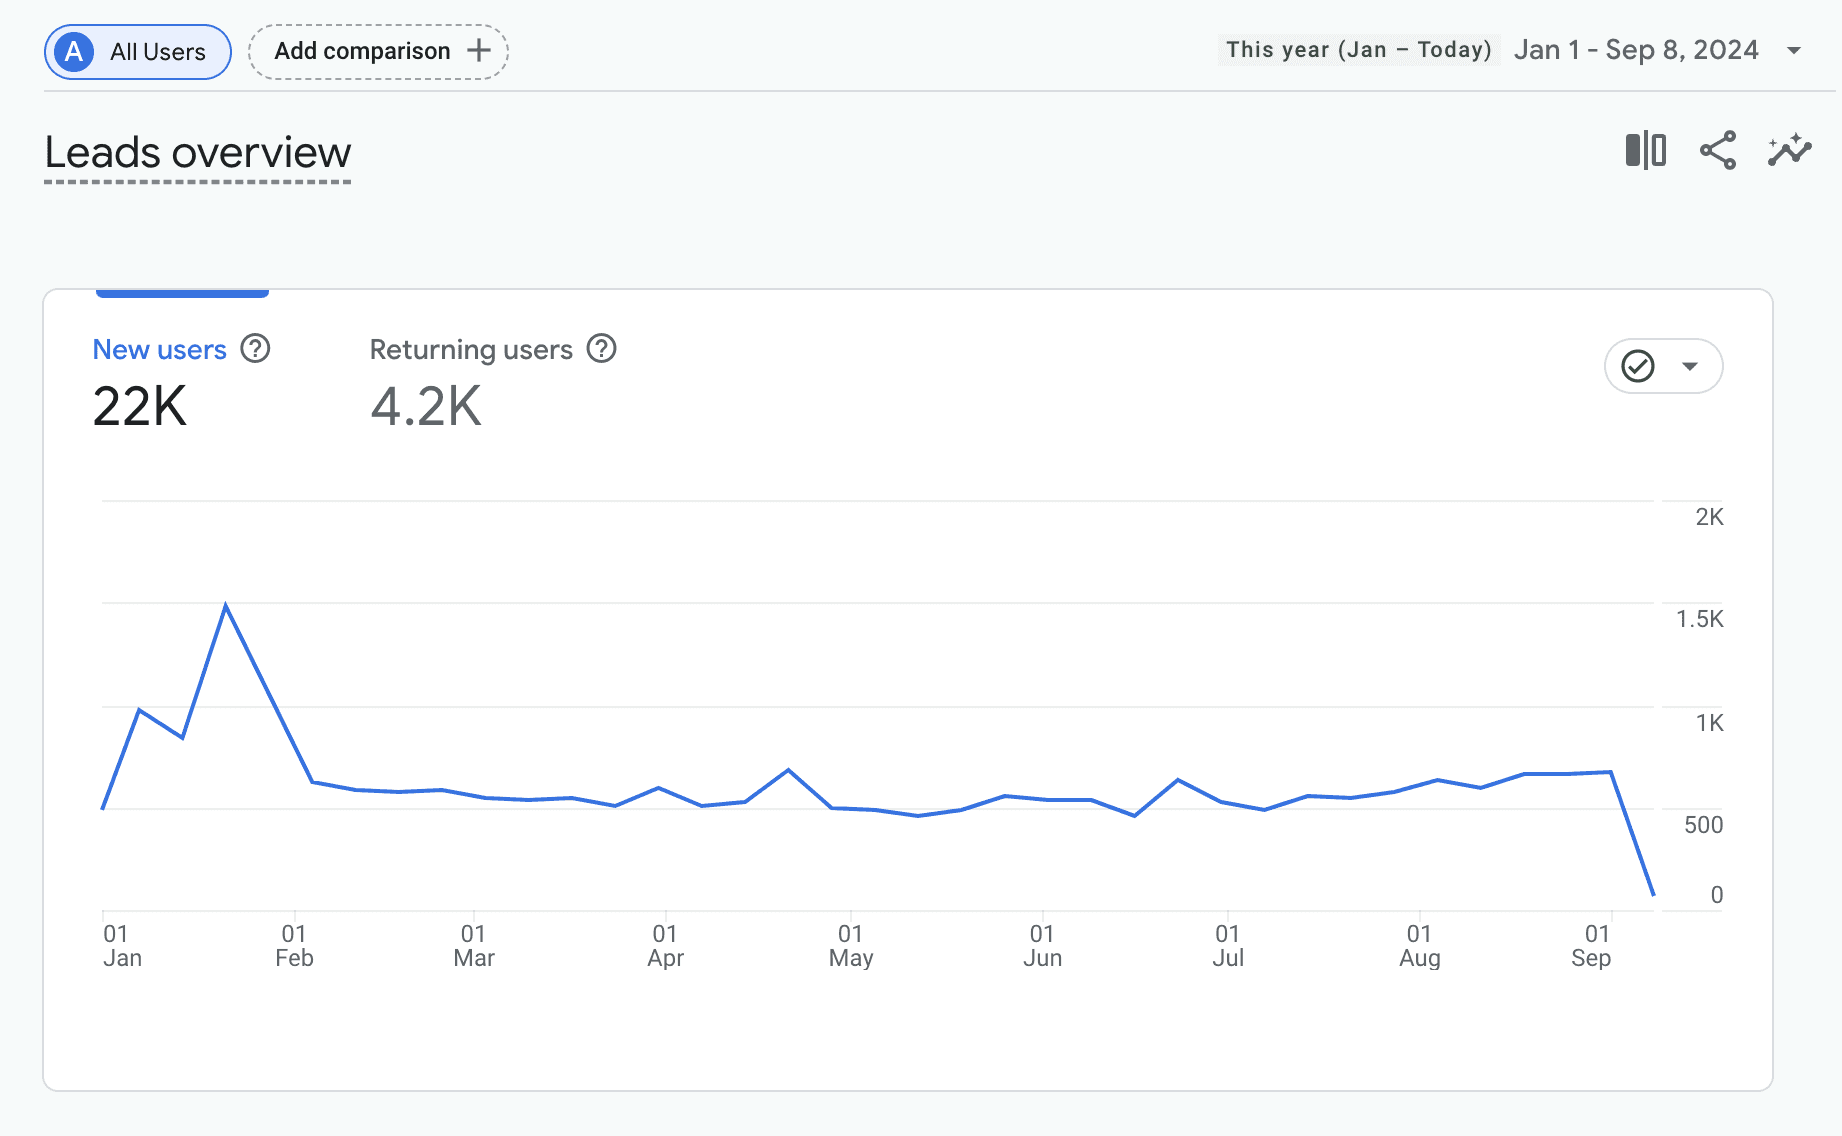1842x1136 pixels.
Task: Open the Insights sparkle icon
Action: tap(1790, 151)
